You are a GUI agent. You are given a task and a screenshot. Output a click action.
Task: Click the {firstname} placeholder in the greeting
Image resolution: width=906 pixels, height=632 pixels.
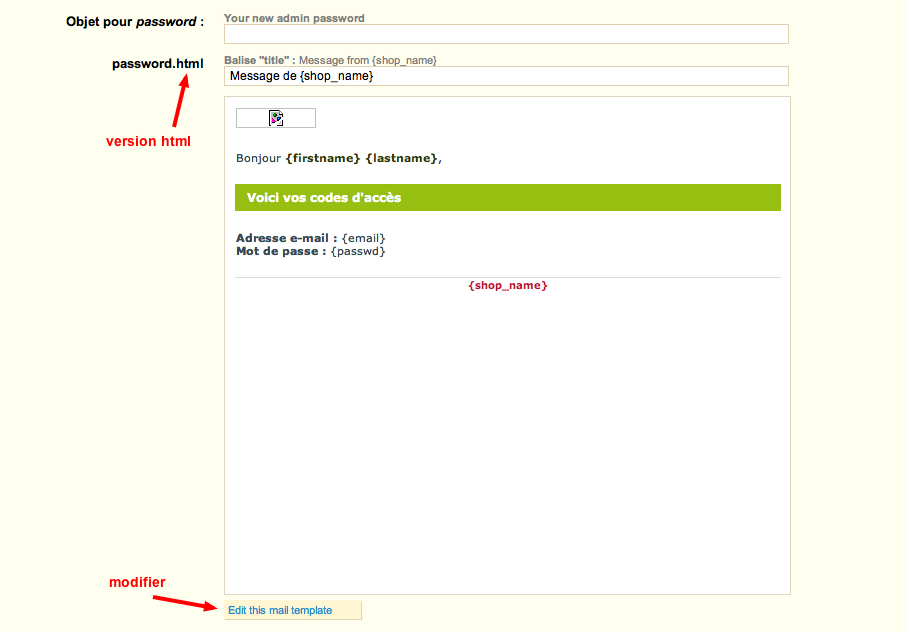(322, 158)
